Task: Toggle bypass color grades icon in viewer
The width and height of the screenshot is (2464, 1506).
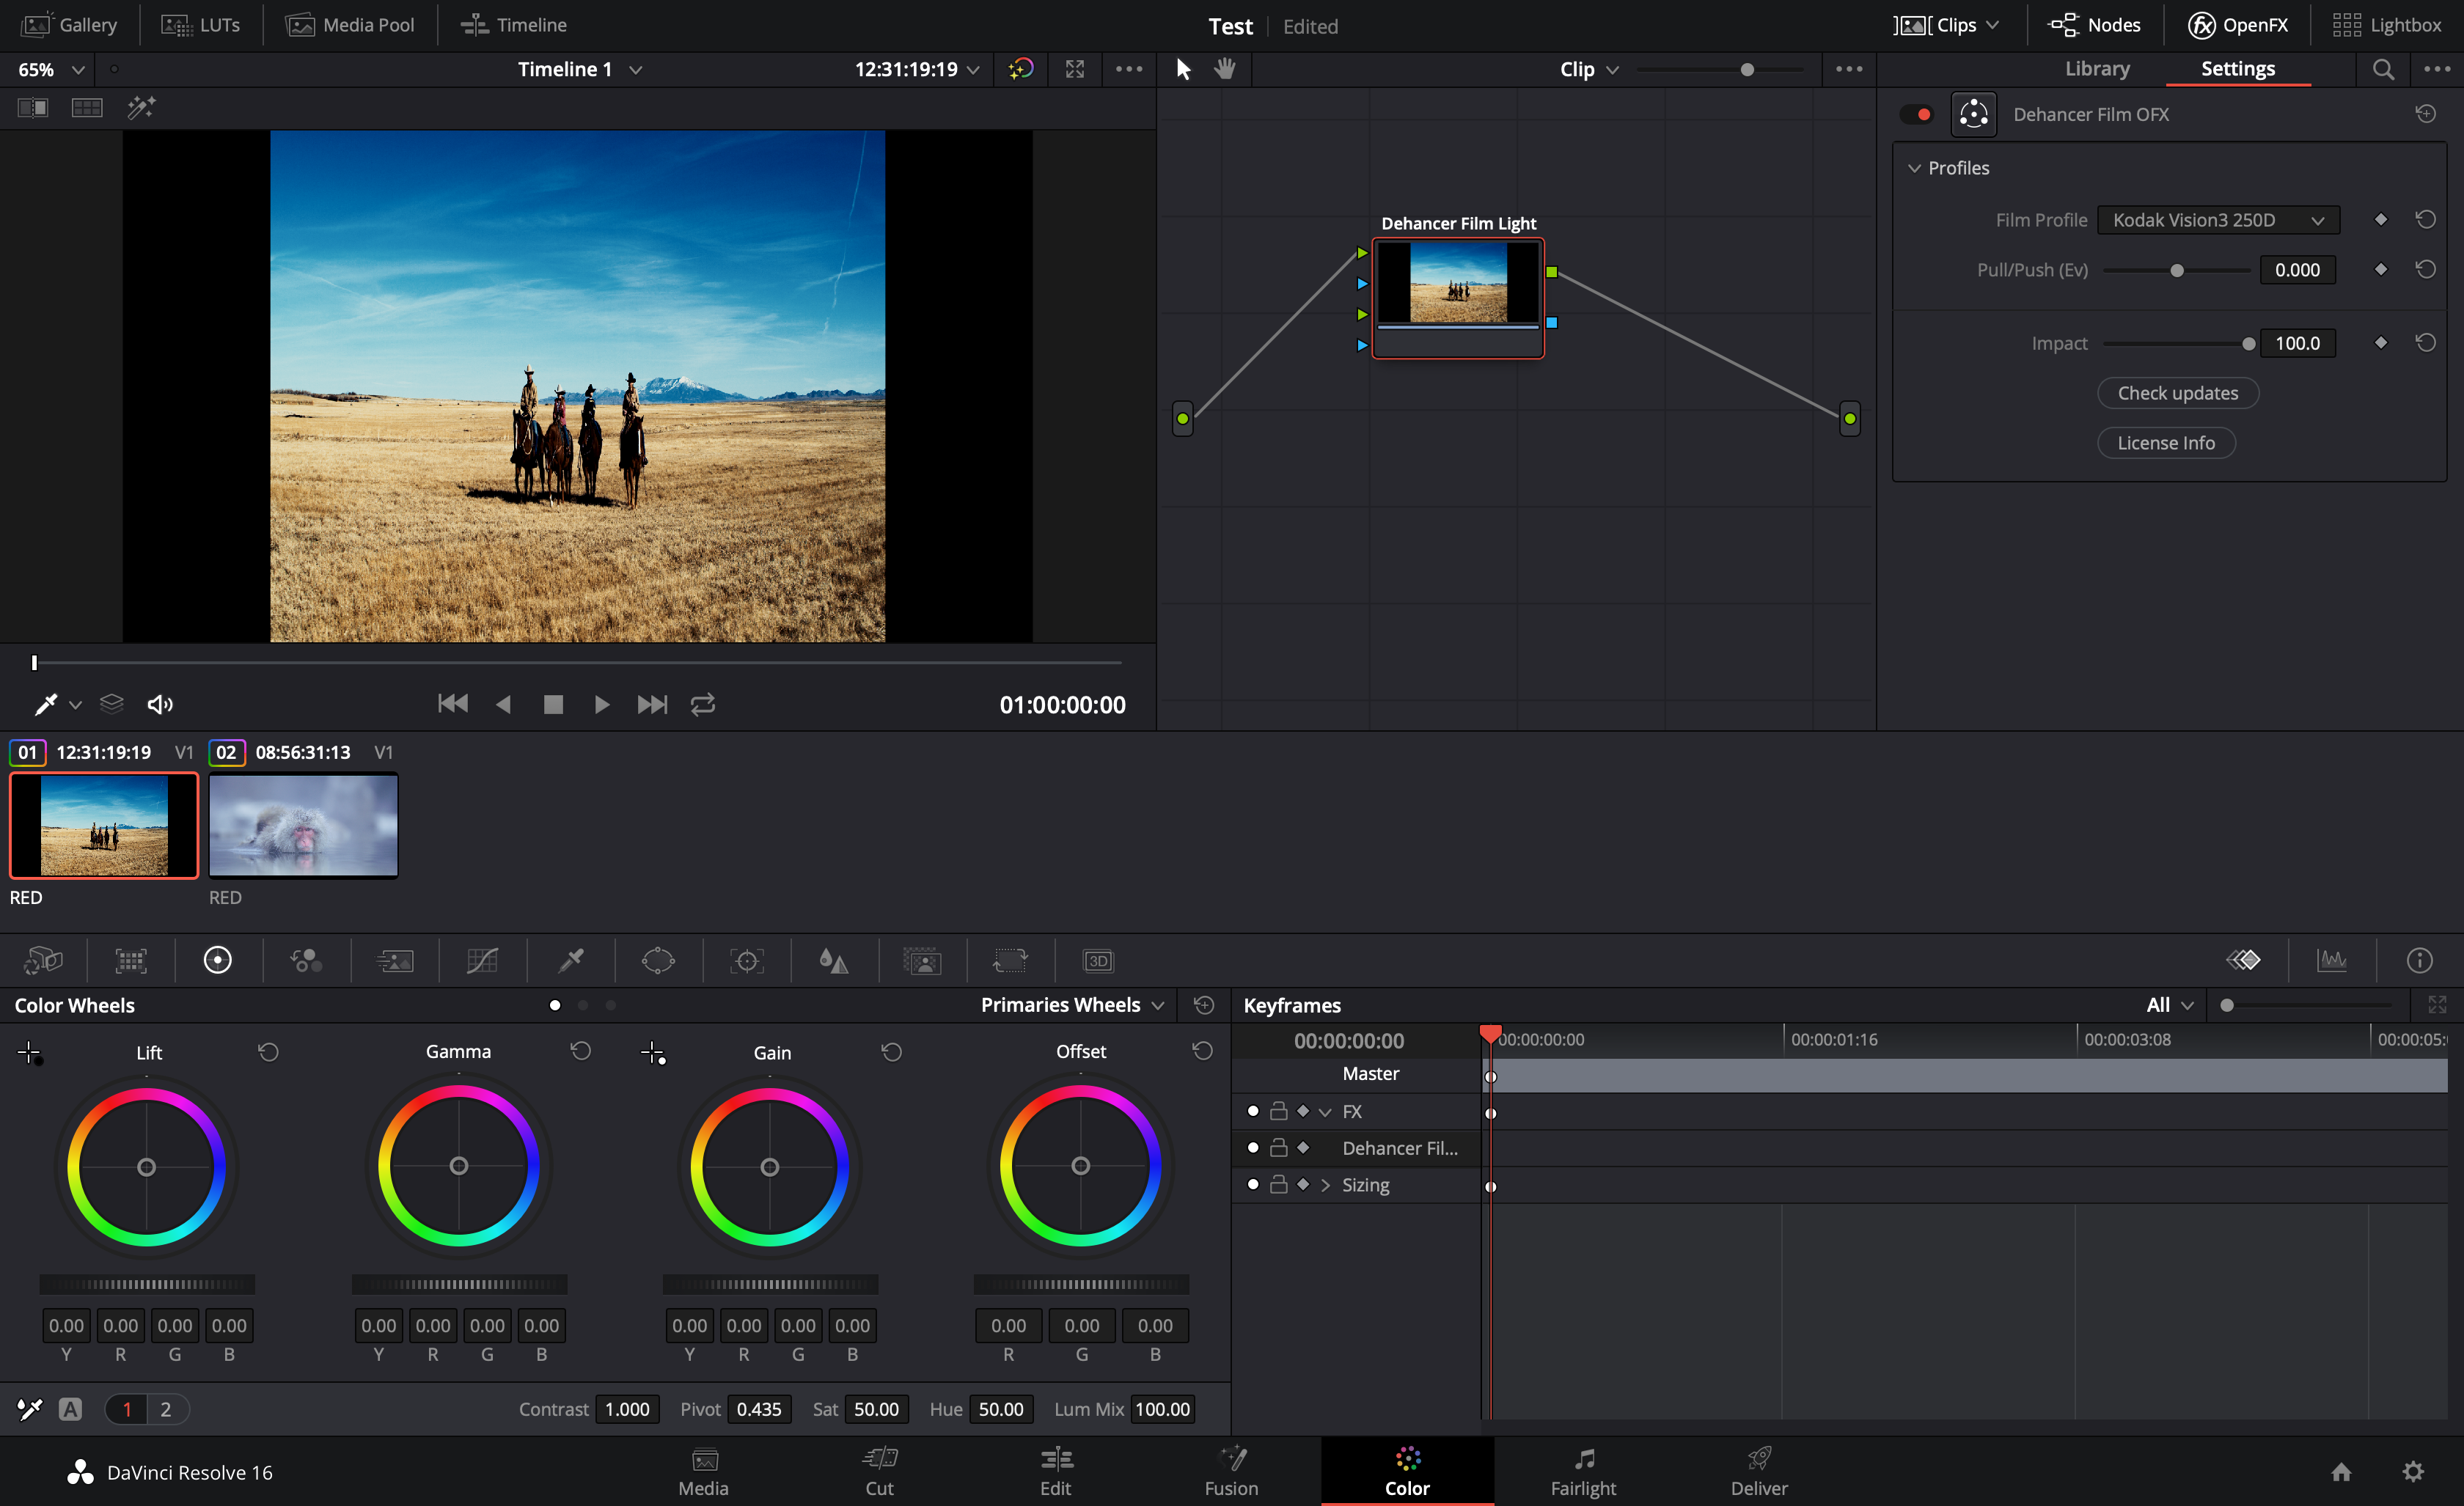Action: click(1020, 69)
